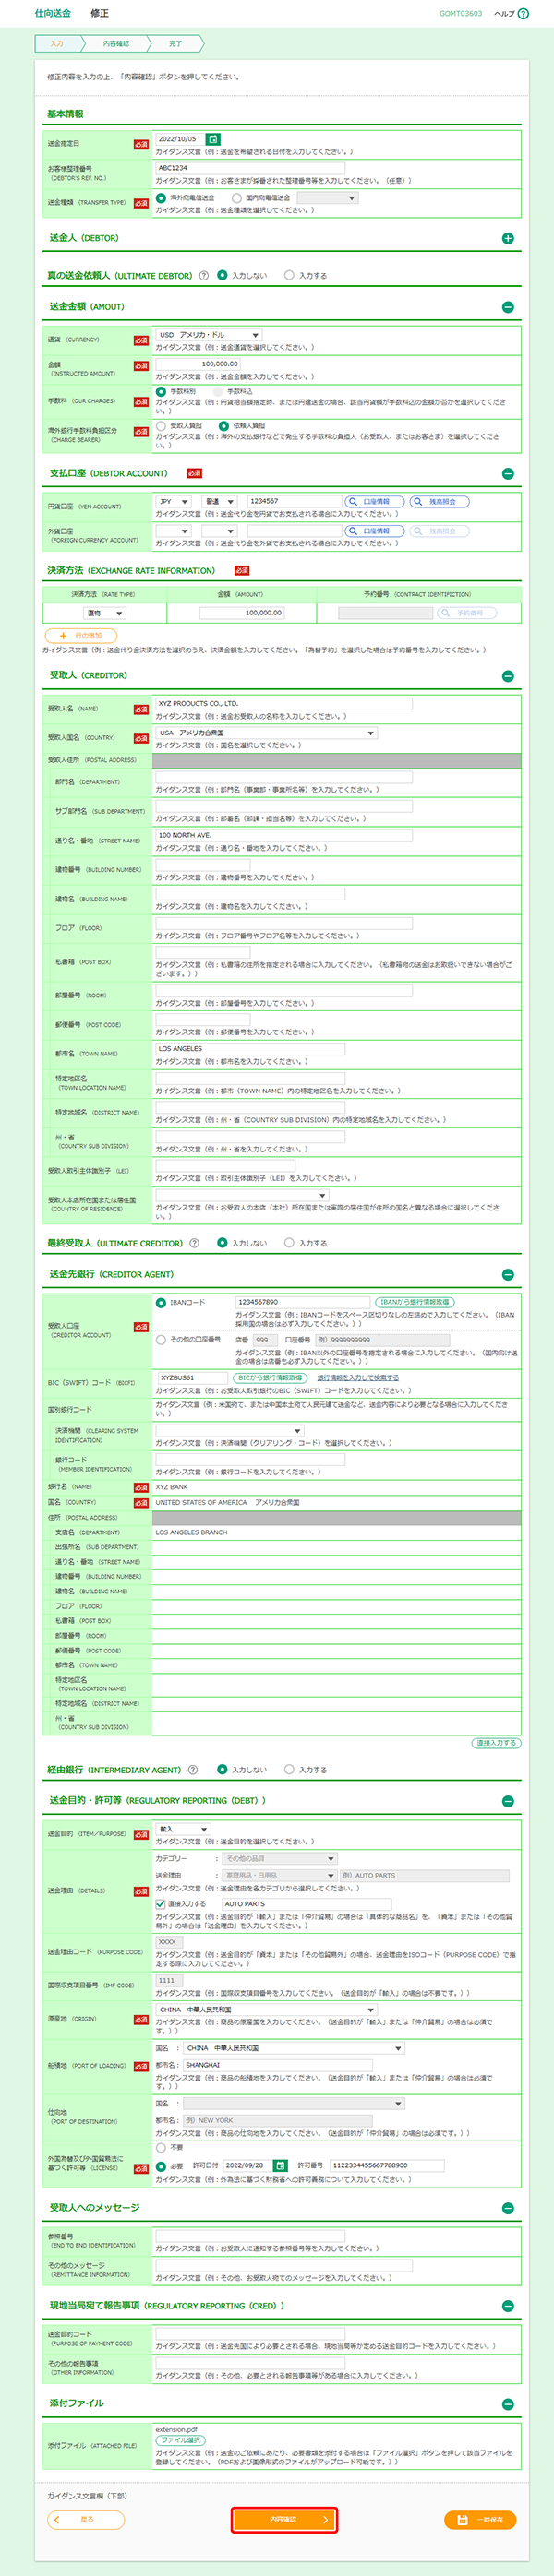Open 原産地 CHINA origin dropdown
The width and height of the screenshot is (554, 2576).
tap(266, 2009)
